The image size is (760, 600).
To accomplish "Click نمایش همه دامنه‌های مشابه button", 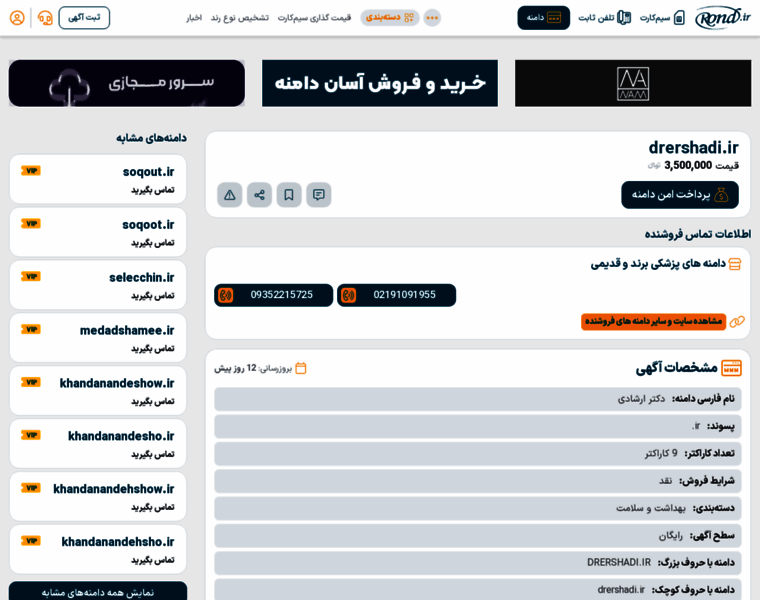I will coord(98,592).
